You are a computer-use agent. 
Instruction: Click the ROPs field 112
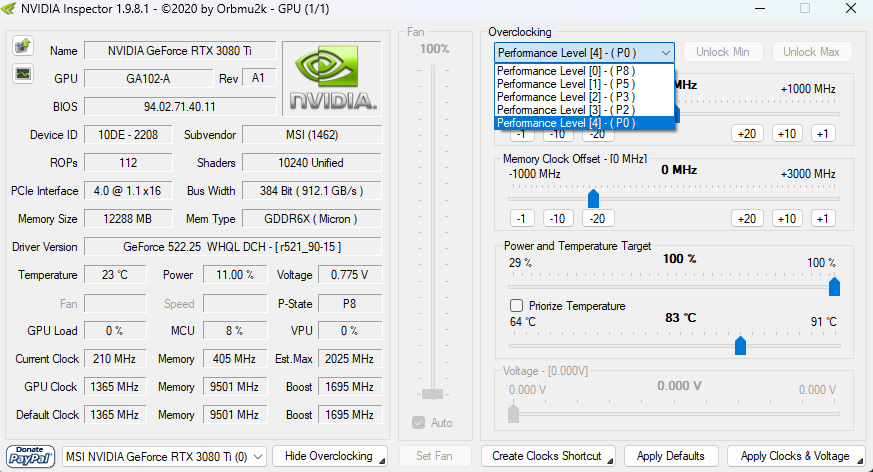pyautogui.click(x=128, y=163)
